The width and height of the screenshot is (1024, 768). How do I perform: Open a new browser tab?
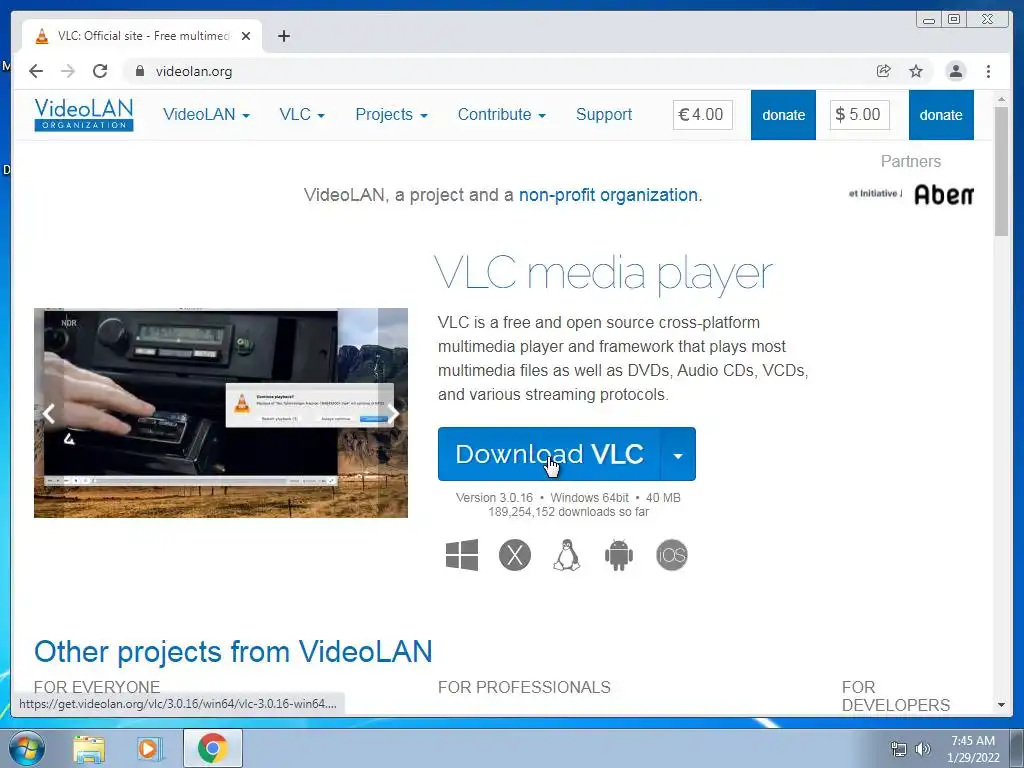coord(283,36)
